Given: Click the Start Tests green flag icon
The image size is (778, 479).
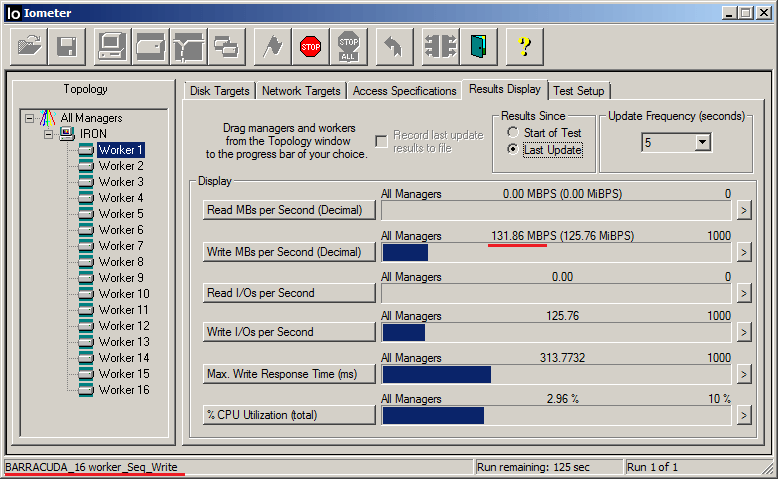Looking at the screenshot, I should [x=272, y=46].
